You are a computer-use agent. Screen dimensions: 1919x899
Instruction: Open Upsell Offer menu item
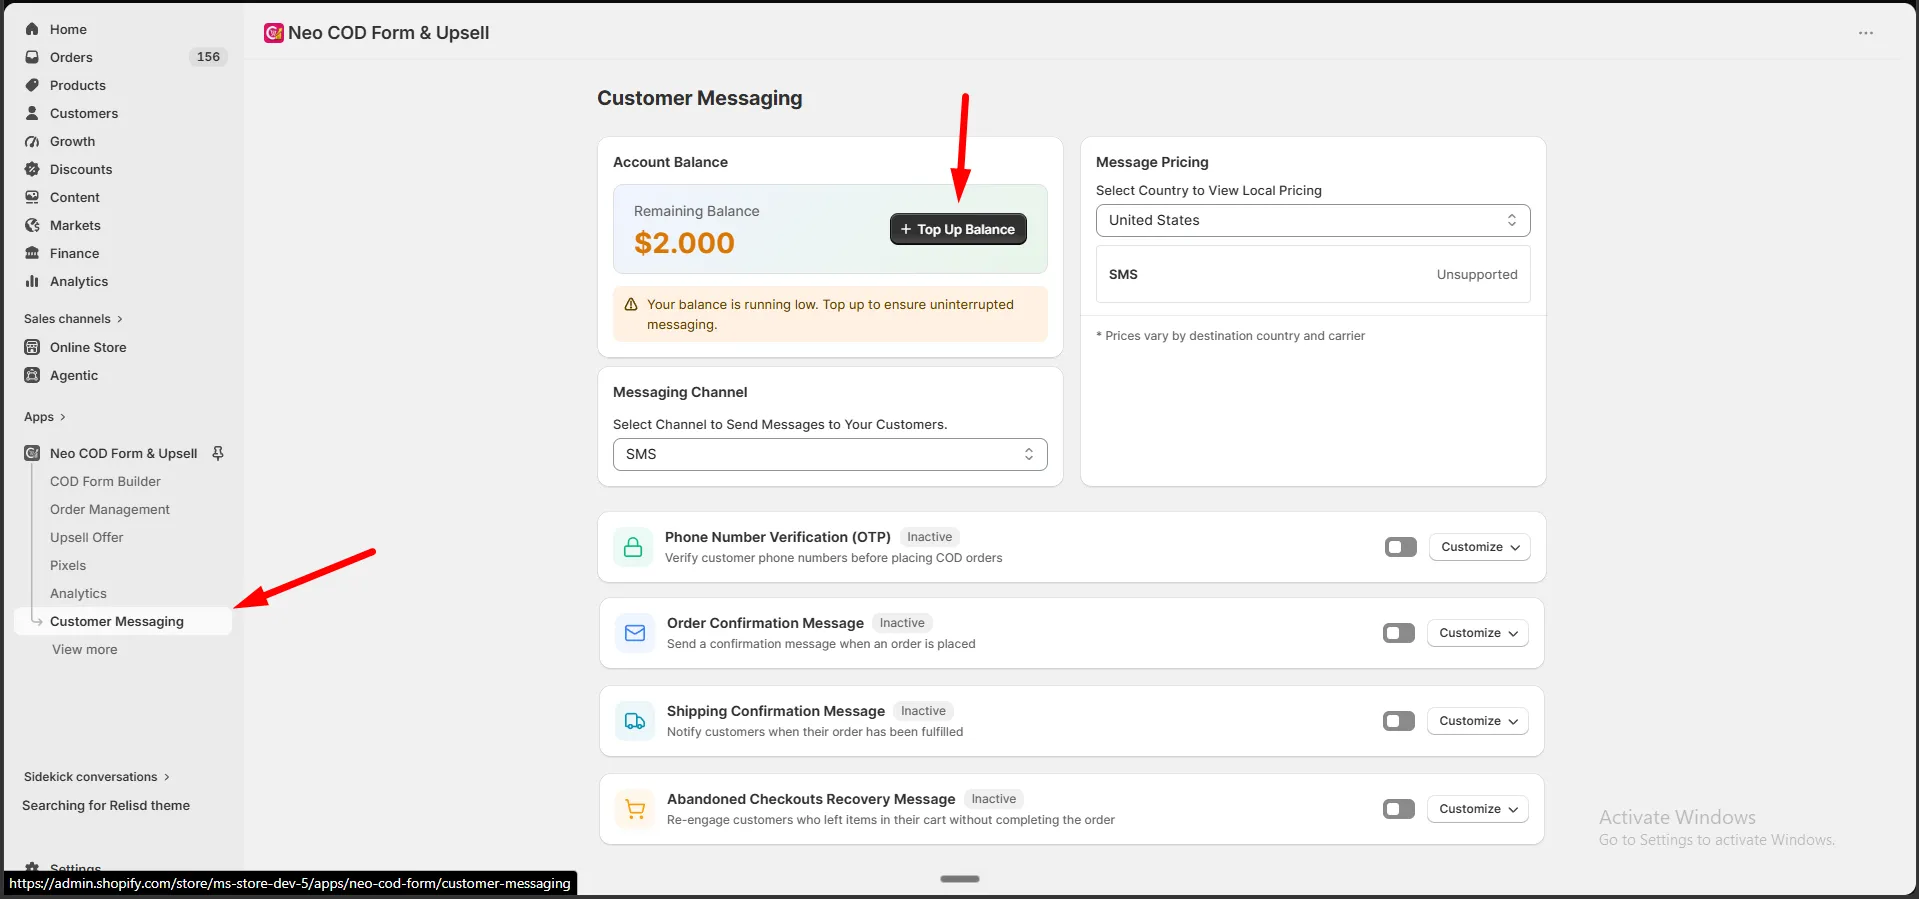point(87,537)
